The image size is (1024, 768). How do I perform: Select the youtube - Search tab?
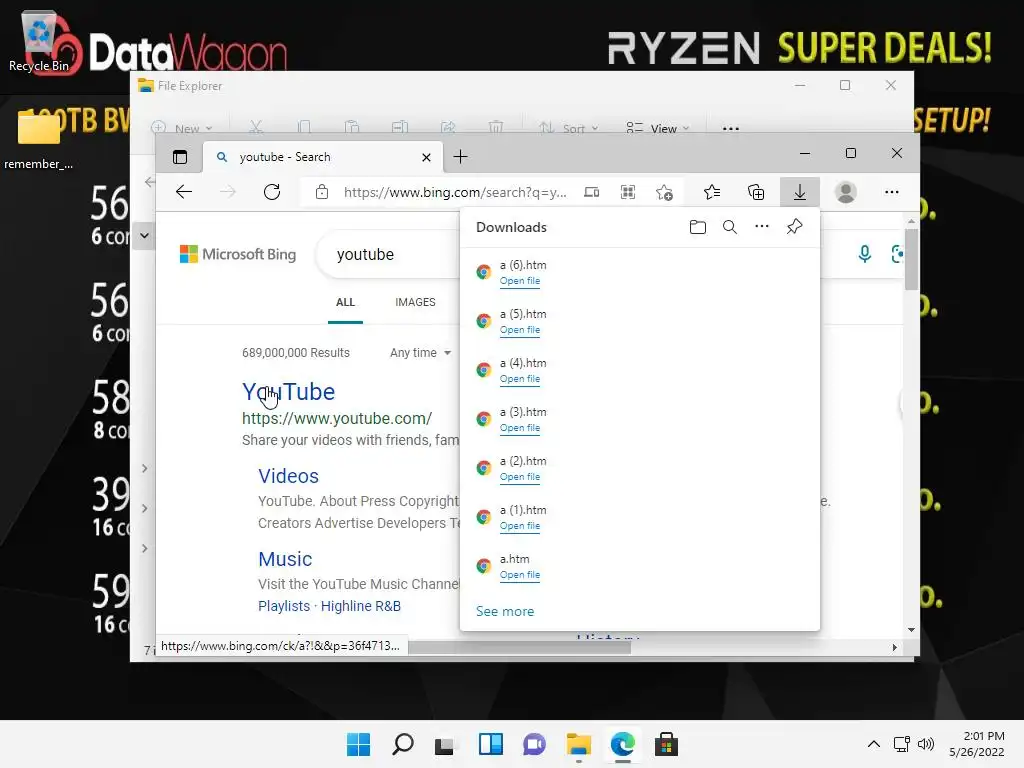[x=323, y=157]
